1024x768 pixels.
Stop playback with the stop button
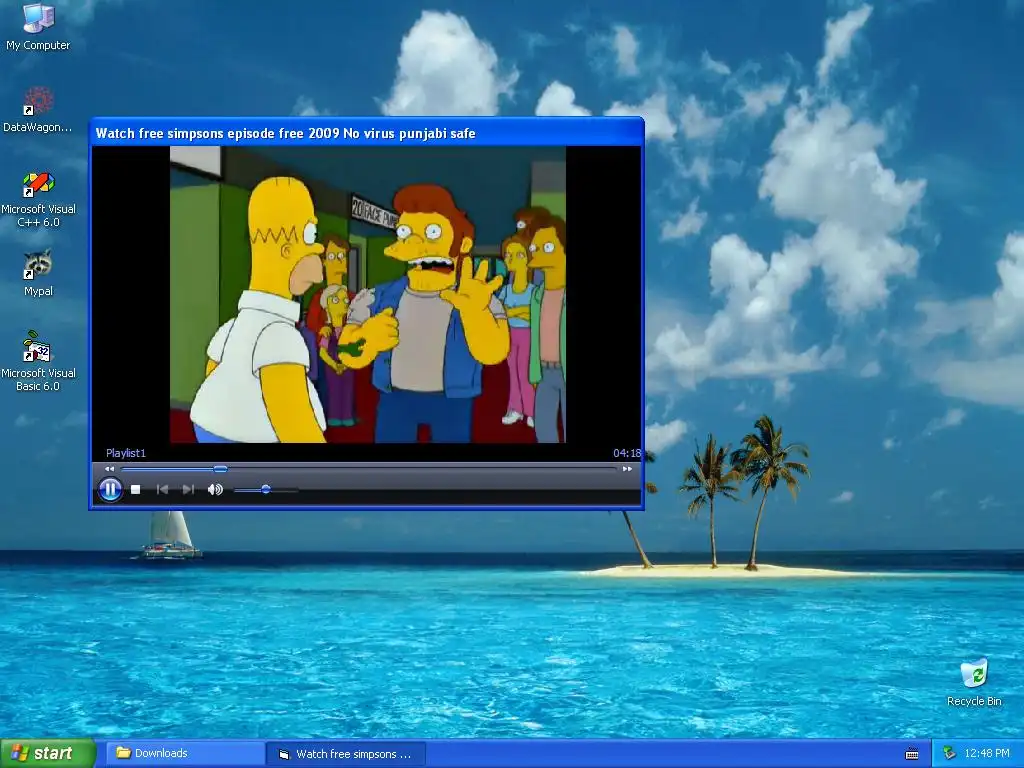click(x=136, y=489)
